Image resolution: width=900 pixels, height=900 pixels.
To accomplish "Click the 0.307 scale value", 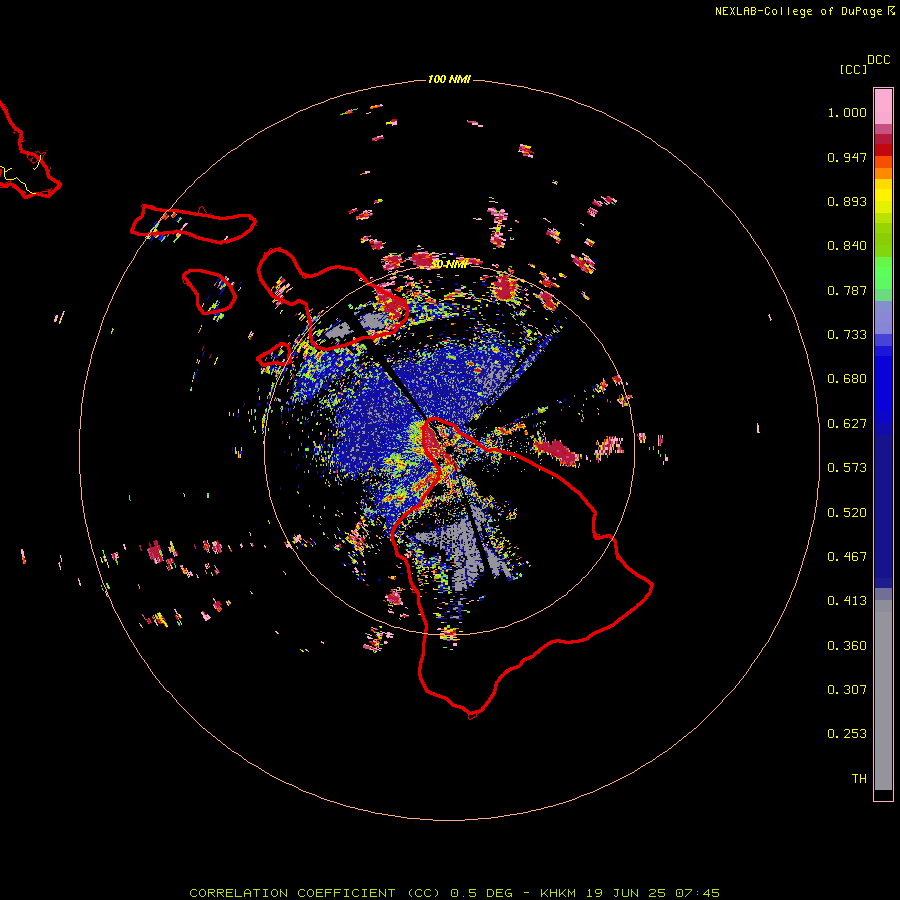I will click(847, 690).
